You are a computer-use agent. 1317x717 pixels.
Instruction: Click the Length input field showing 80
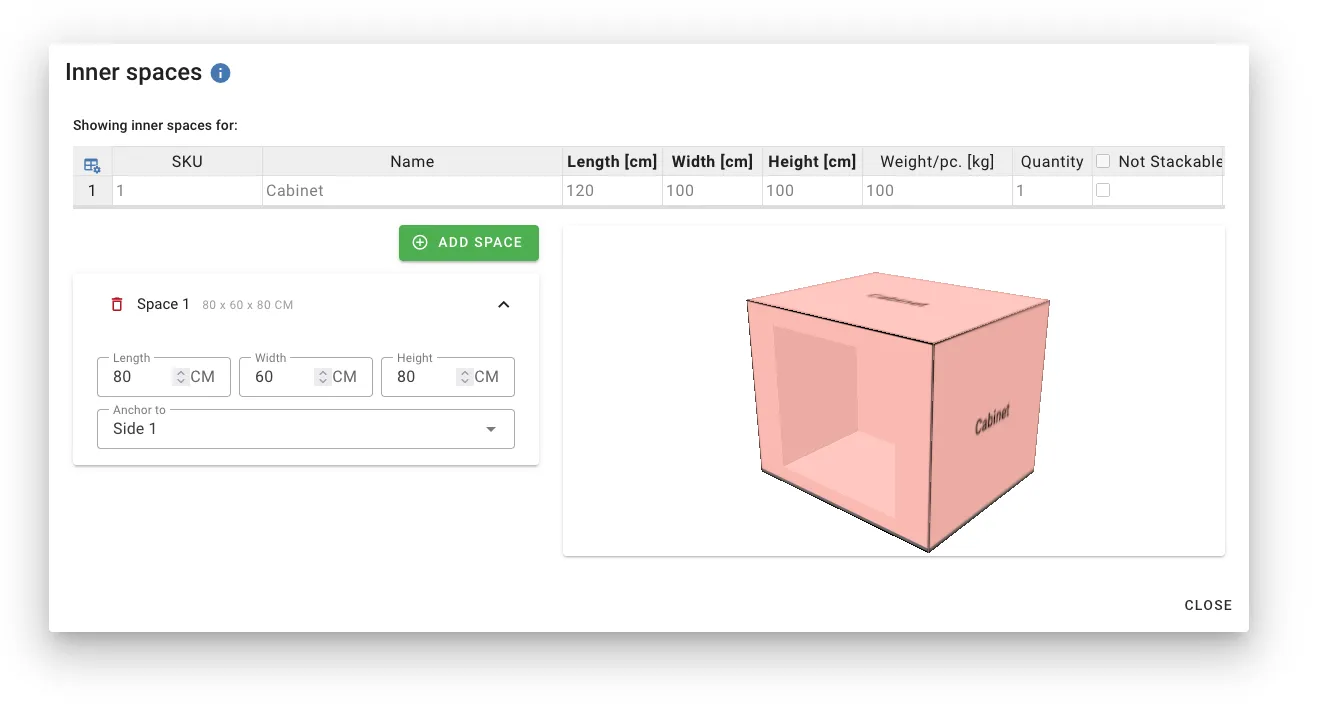[x=135, y=377]
